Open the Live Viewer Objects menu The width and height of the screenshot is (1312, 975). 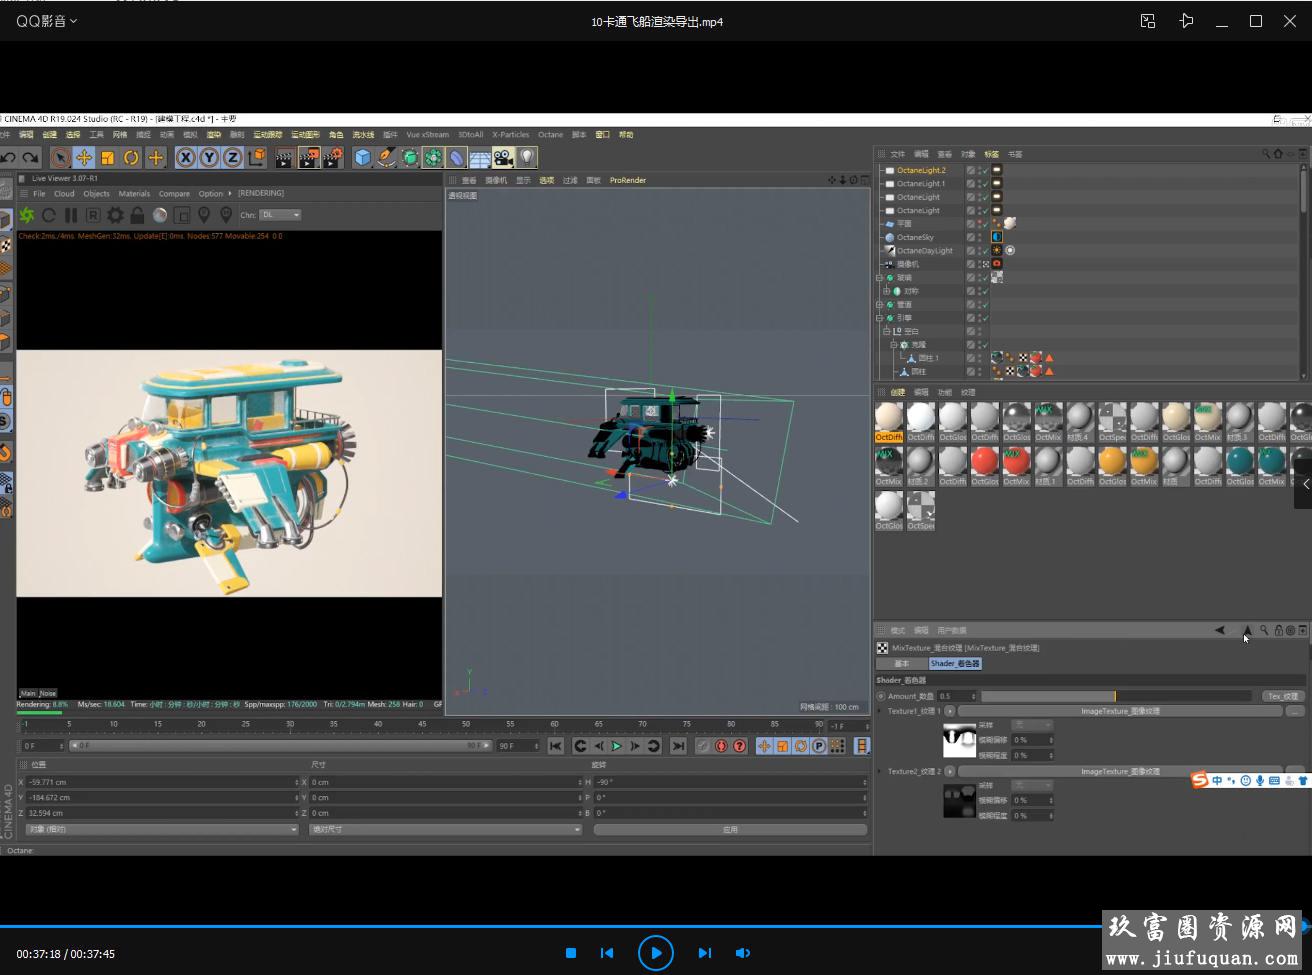point(96,194)
